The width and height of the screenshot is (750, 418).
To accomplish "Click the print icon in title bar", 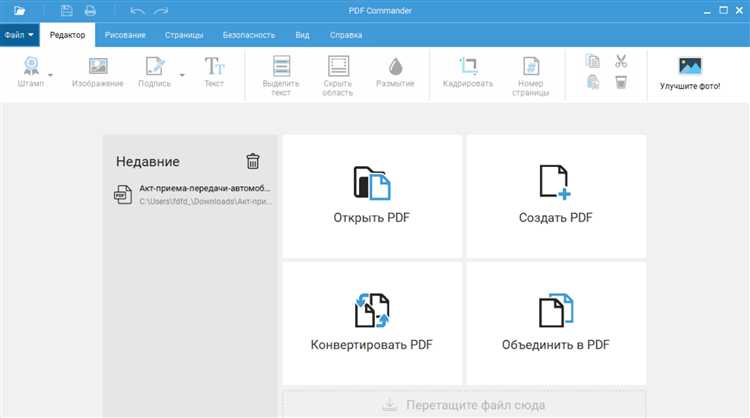I will pyautogui.click(x=90, y=11).
